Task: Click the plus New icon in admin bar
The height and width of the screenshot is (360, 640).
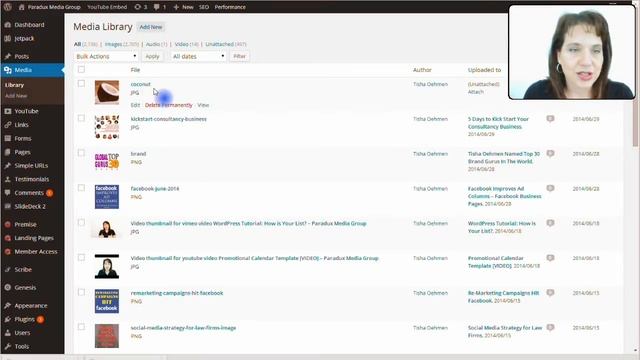Action: click(176, 7)
